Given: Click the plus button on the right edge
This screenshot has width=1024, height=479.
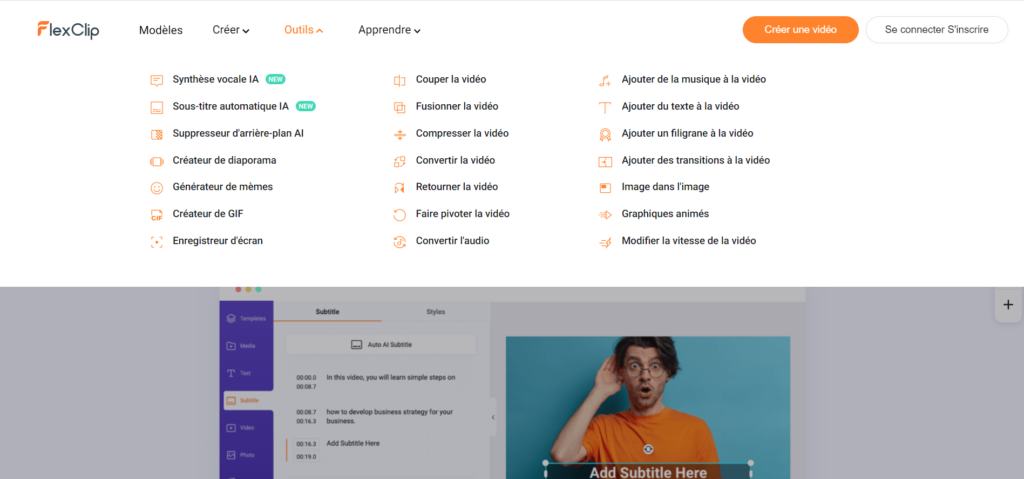Looking at the screenshot, I should click(1008, 305).
